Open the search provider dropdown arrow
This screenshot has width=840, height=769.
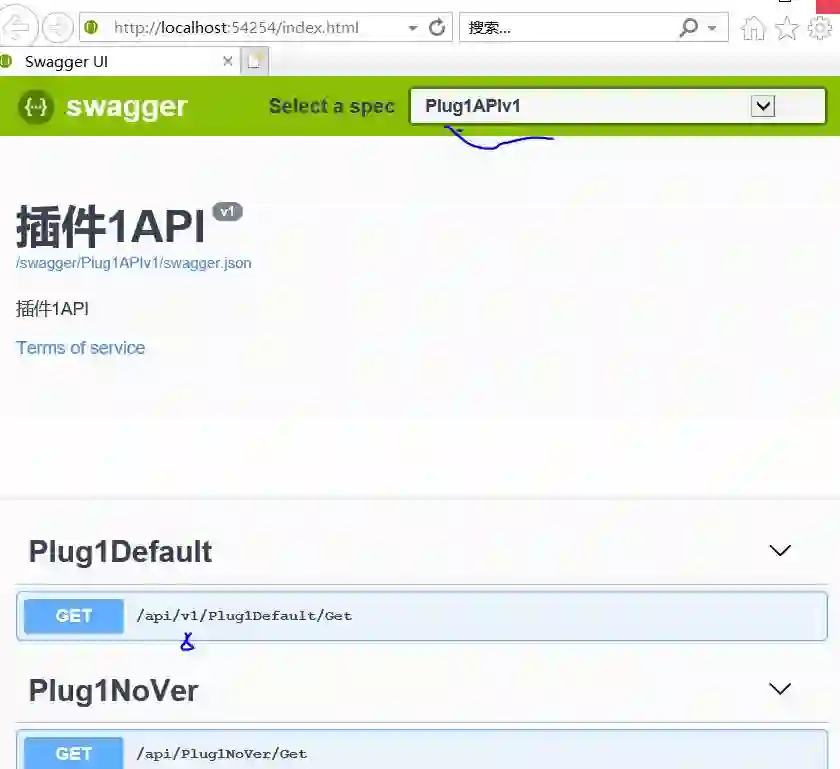coord(712,28)
